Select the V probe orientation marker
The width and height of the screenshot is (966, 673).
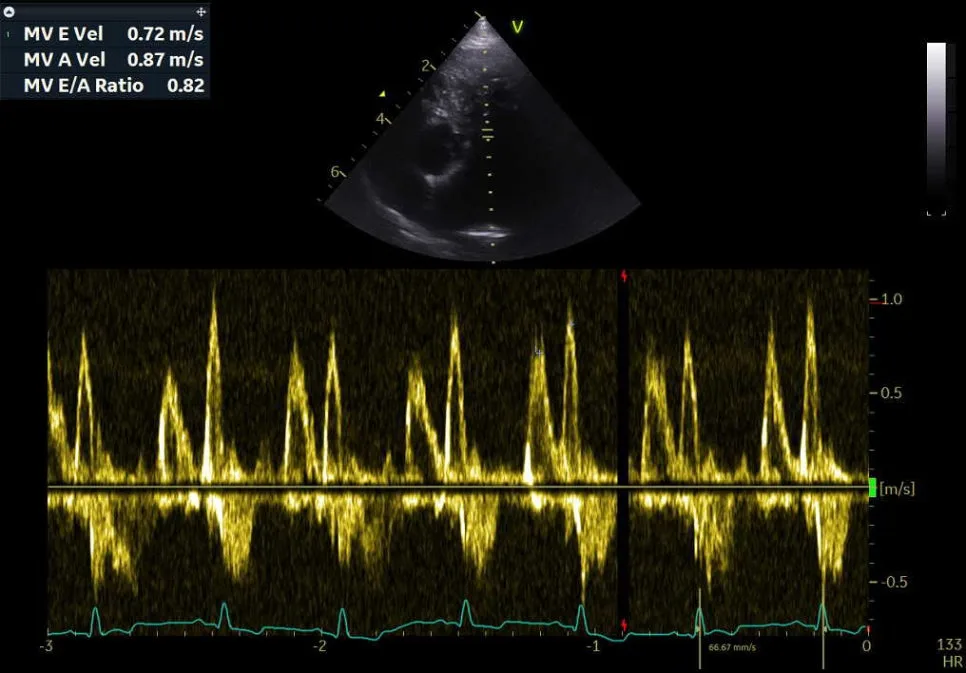point(518,27)
